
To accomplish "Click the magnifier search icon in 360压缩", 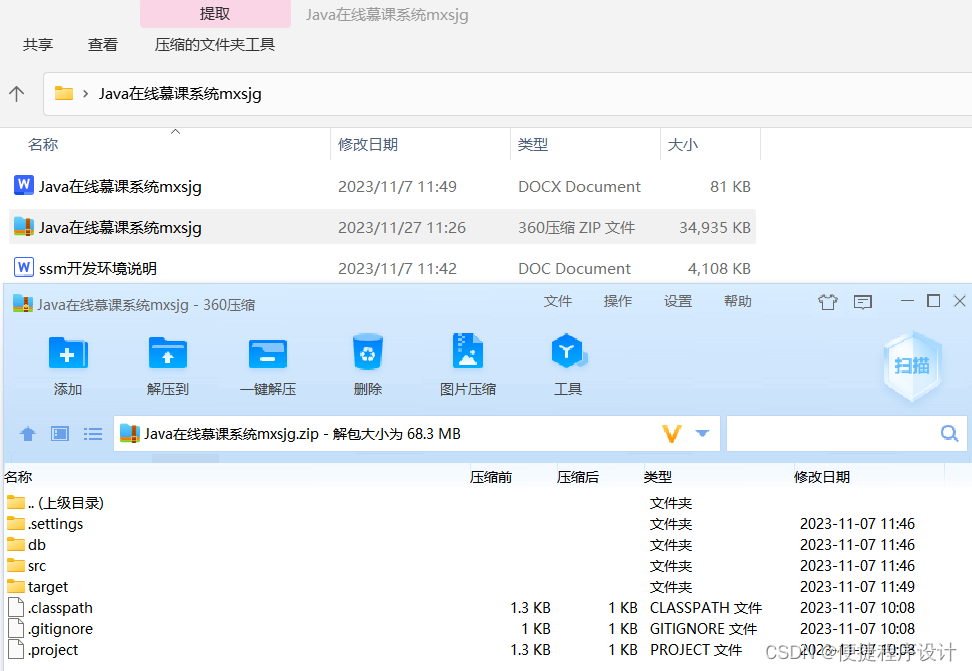I will click(x=950, y=433).
